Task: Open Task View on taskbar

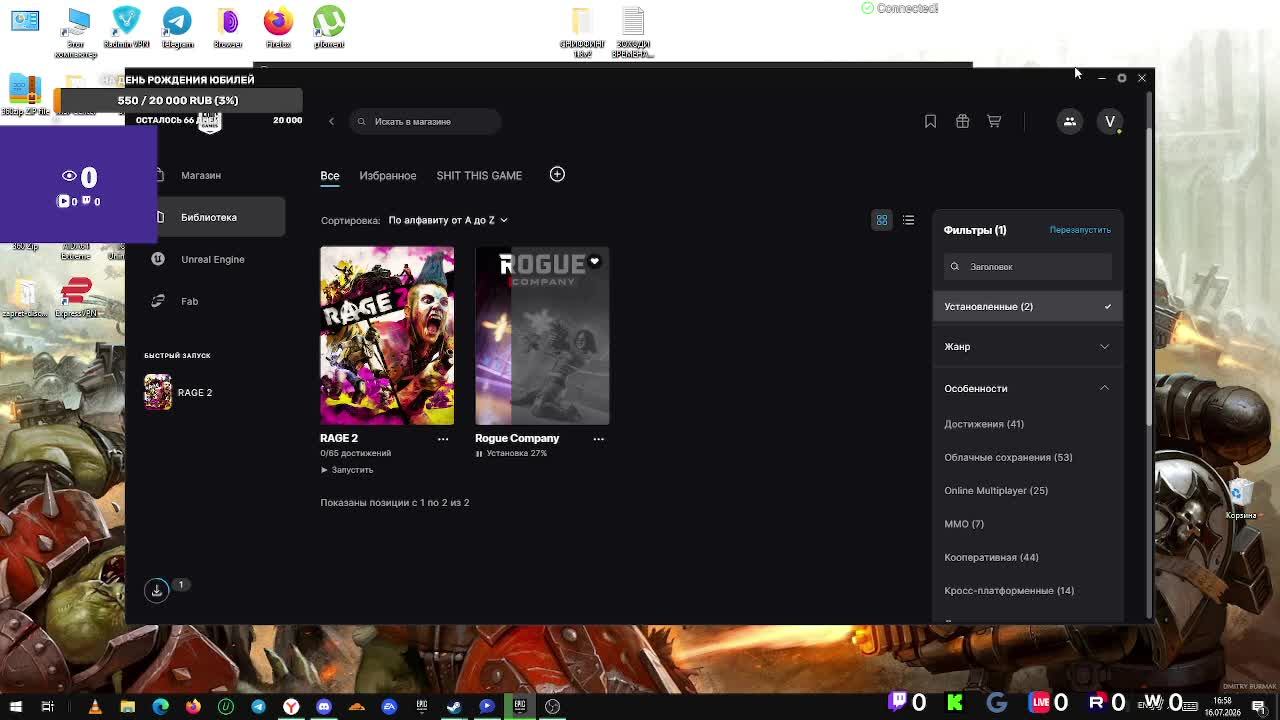Action: coord(47,706)
